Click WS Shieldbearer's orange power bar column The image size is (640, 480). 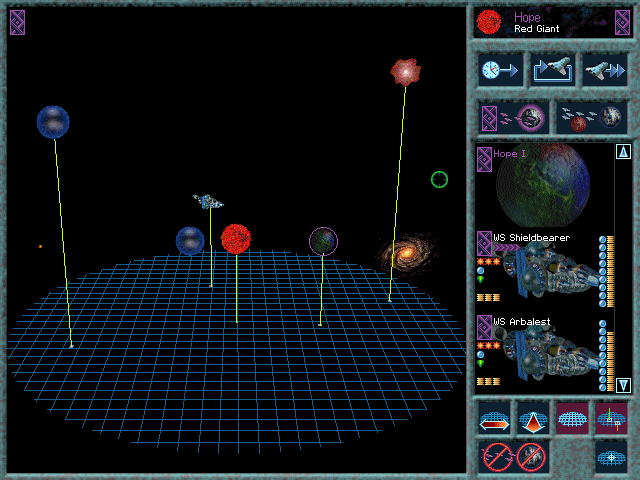611,271
